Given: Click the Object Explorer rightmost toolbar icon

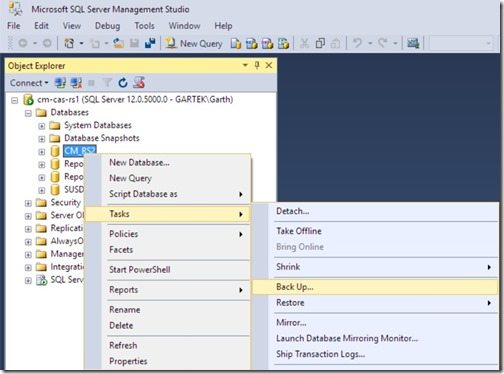Looking at the screenshot, I should coord(139,83).
